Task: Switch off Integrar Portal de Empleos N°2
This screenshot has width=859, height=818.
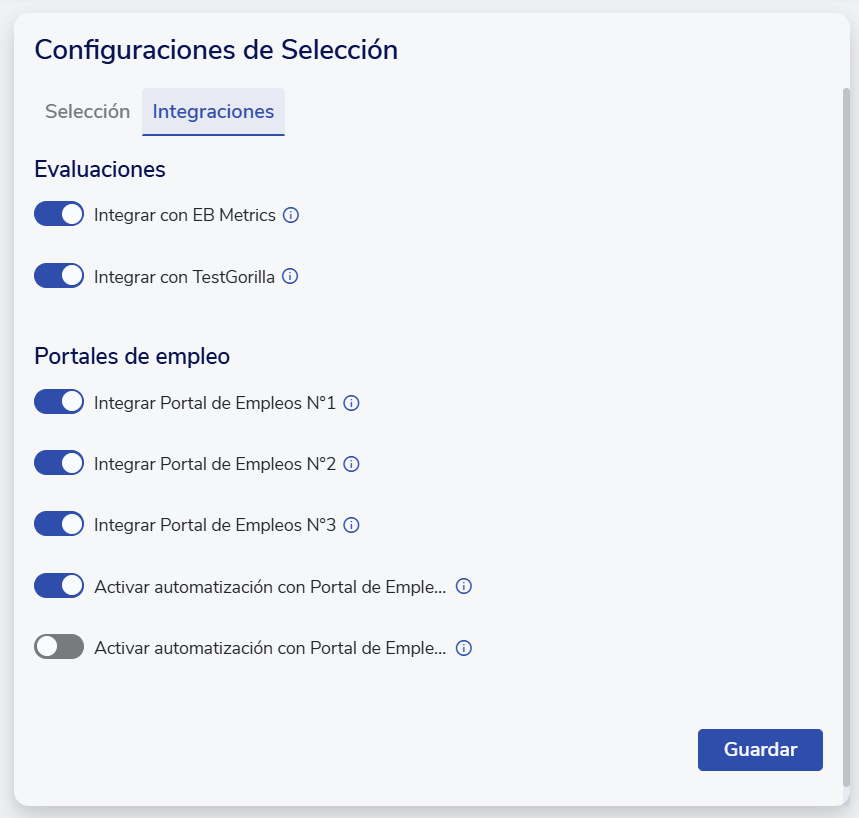Action: [x=59, y=463]
